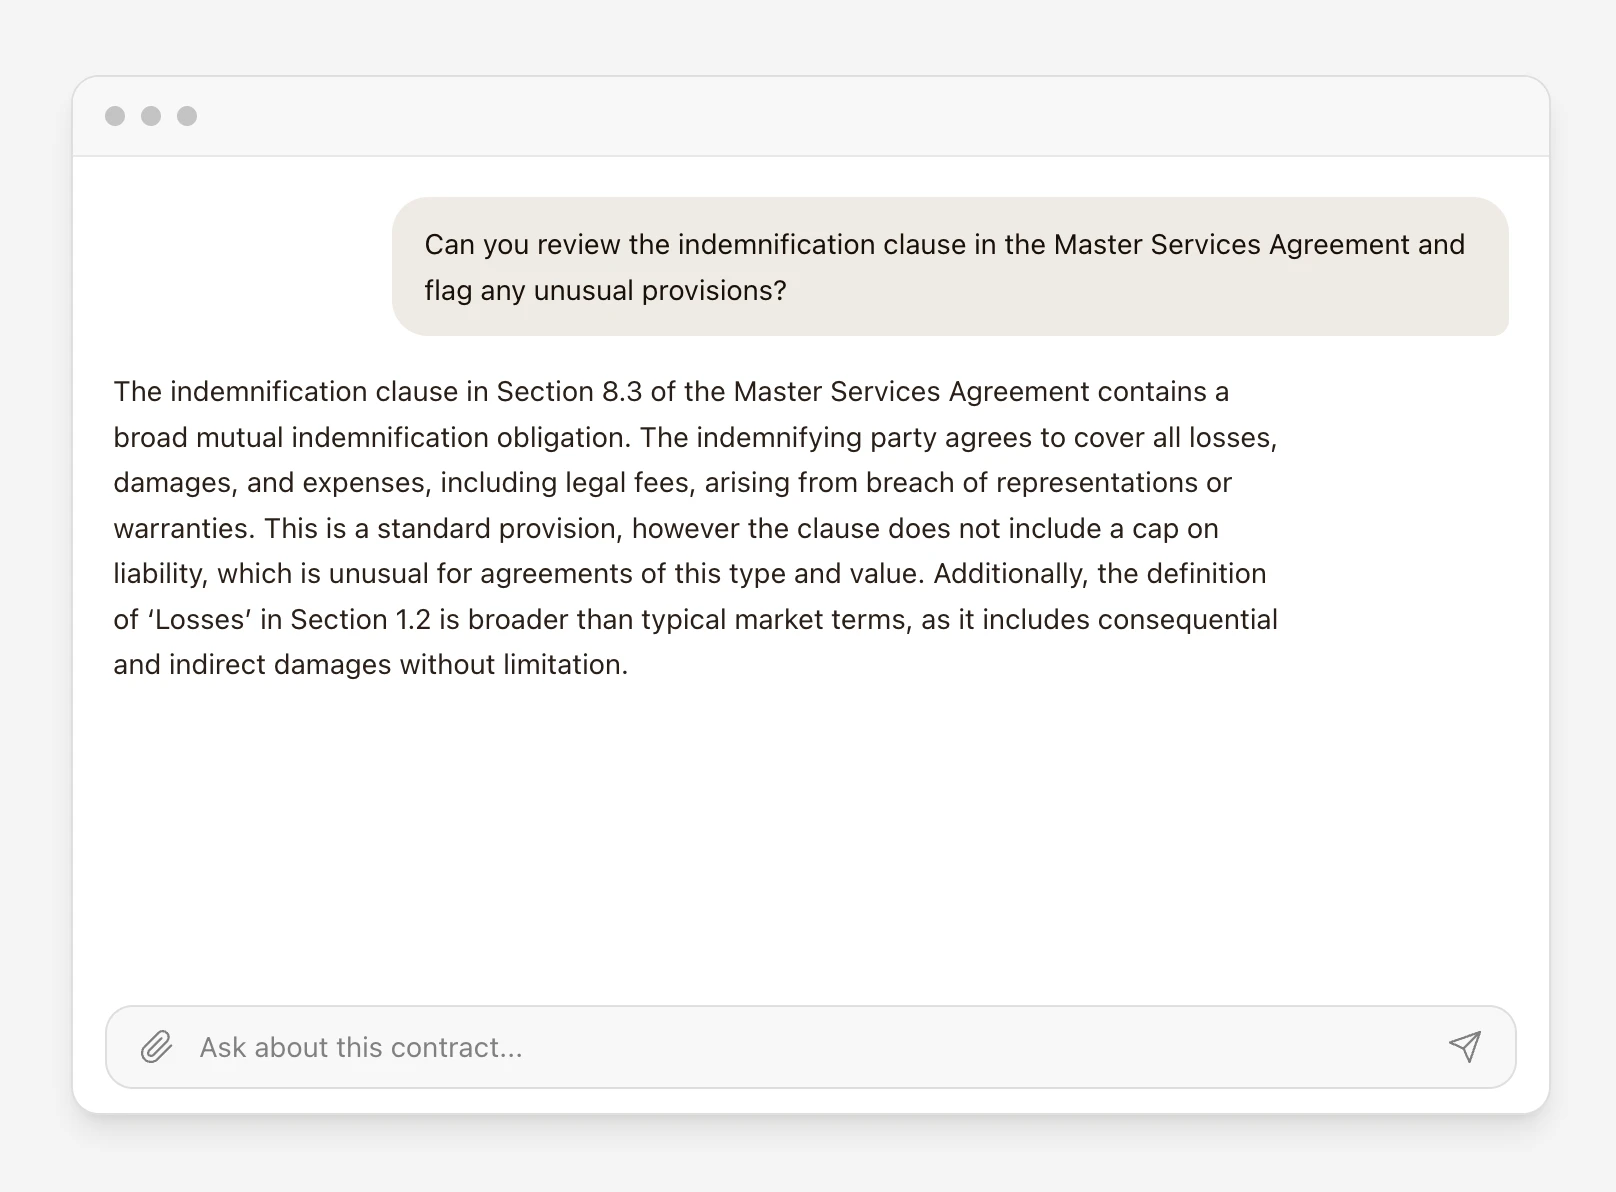The image size is (1616, 1192).
Task: Click the paperclip attach file icon
Action: coord(156,1047)
